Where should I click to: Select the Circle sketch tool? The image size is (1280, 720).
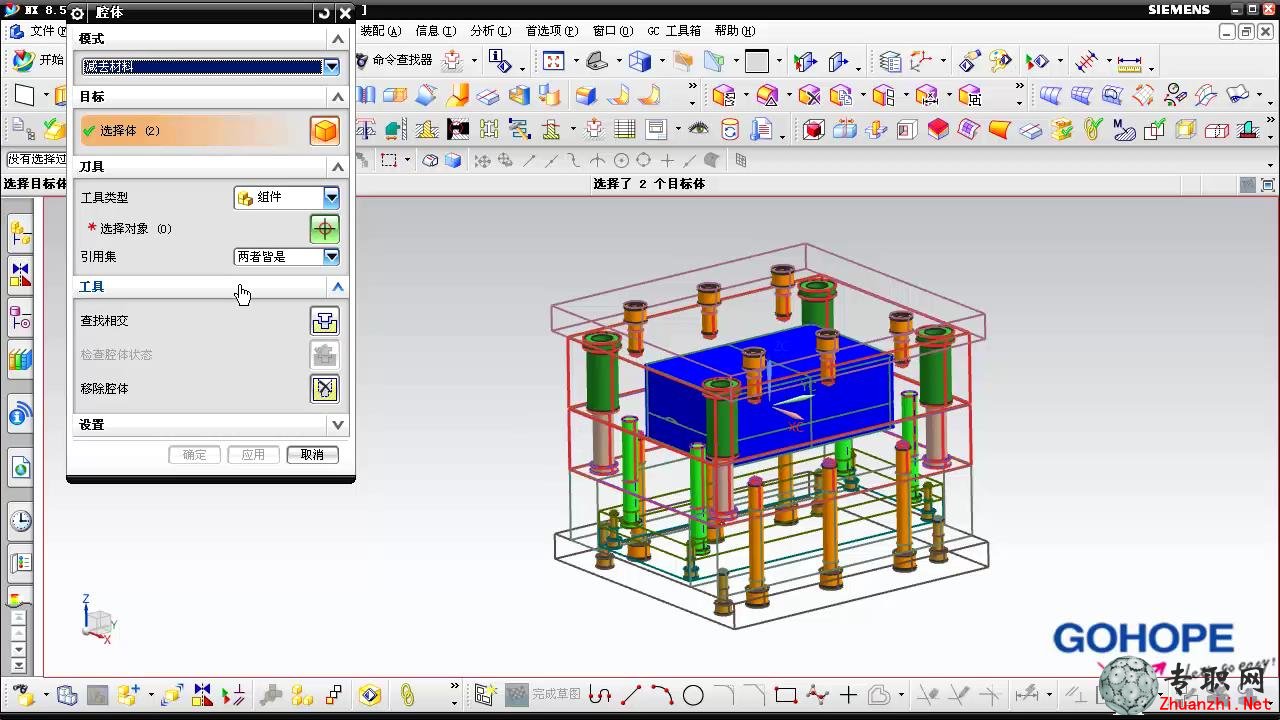693,695
